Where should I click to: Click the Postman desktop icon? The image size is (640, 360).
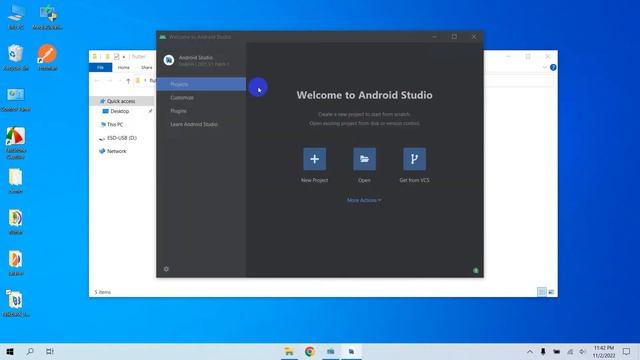pos(47,58)
